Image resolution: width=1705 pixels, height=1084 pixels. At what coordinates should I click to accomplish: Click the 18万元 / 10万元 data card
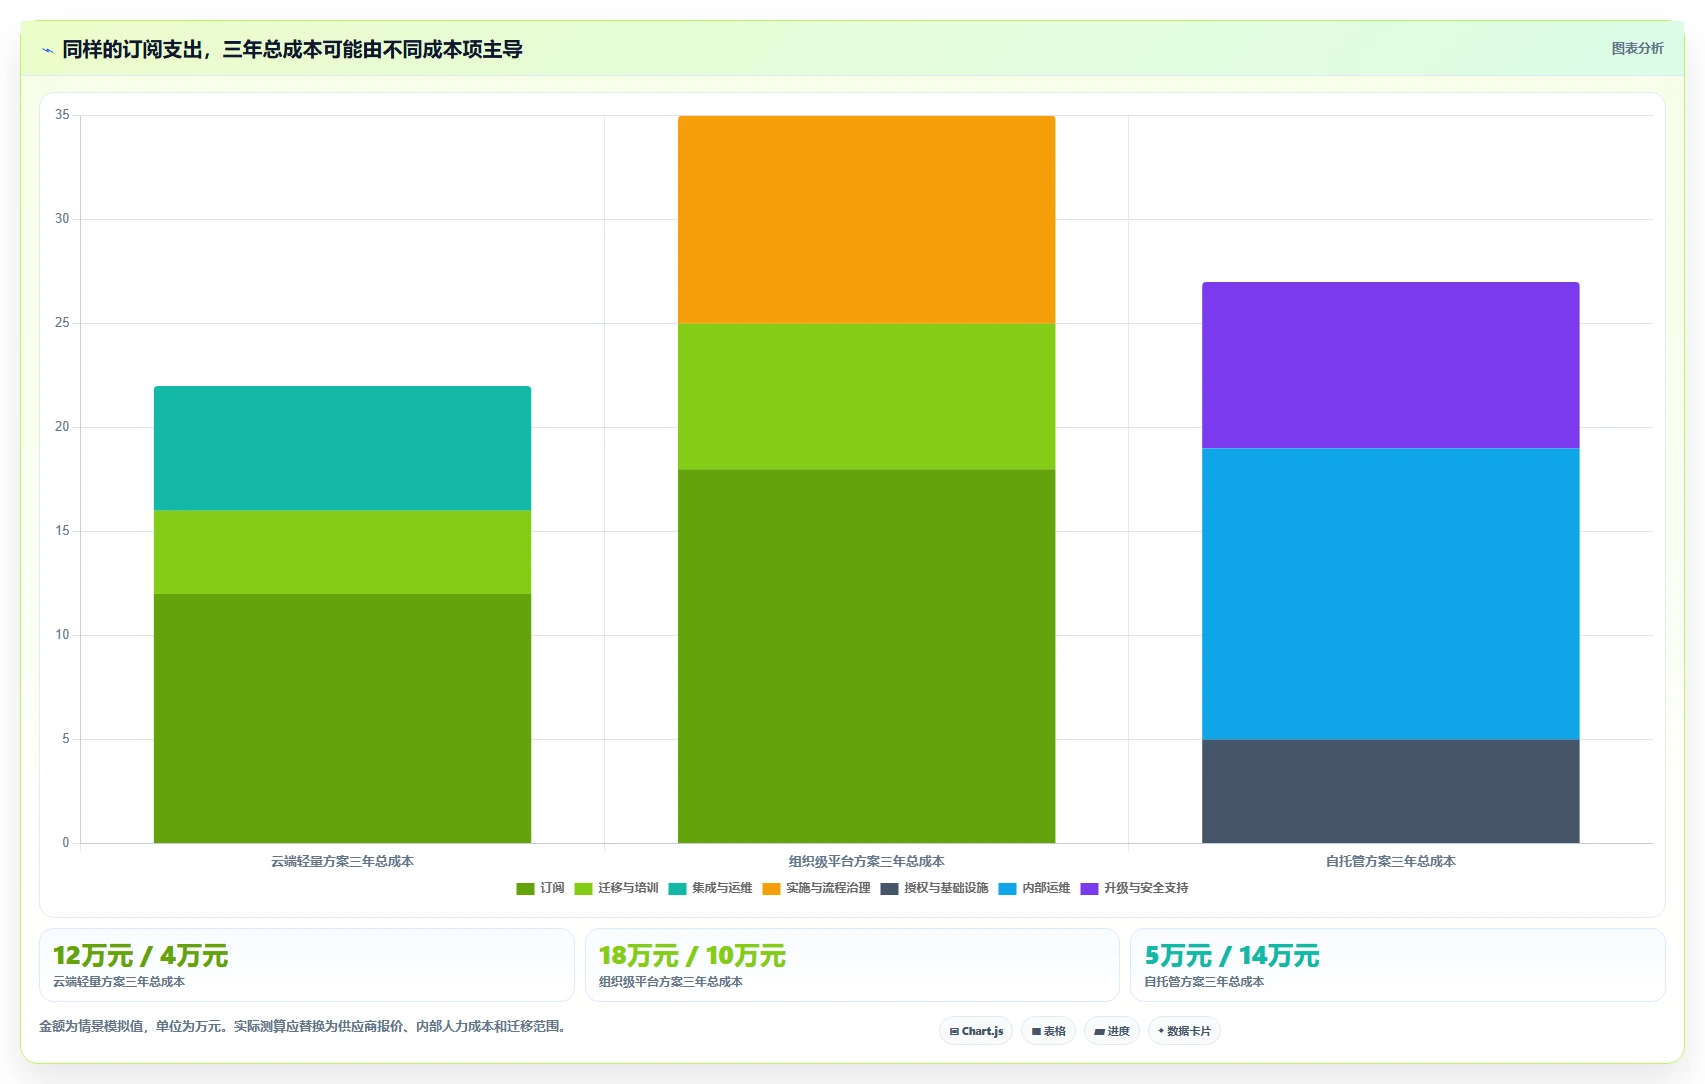(x=852, y=965)
